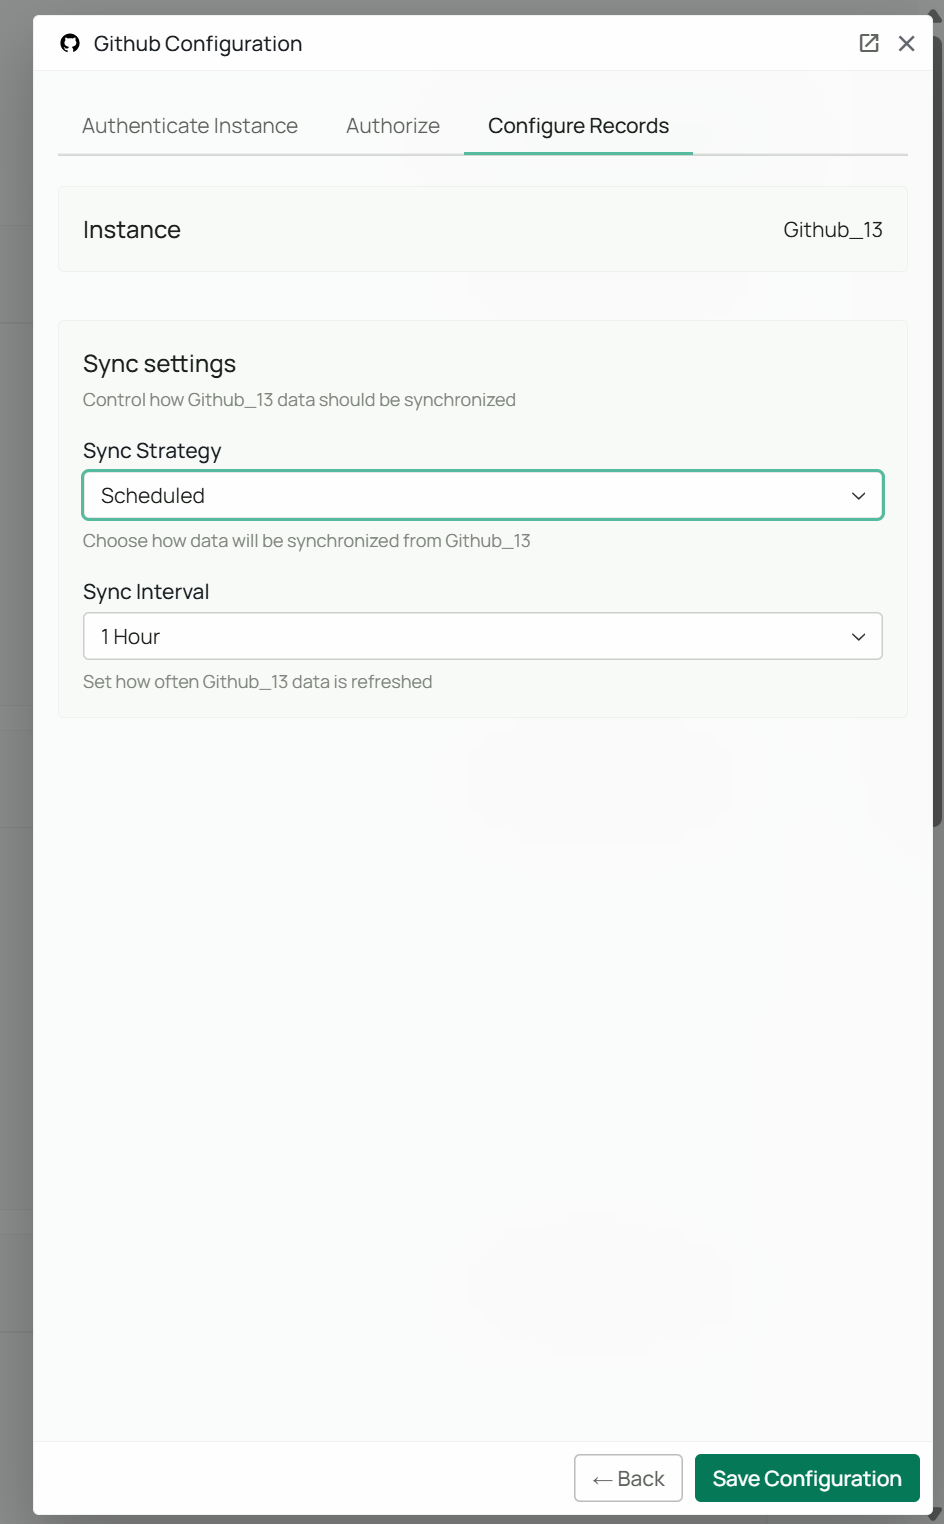Image resolution: width=944 pixels, height=1524 pixels.
Task: Select the Configure Records tab
Action: [578, 126]
